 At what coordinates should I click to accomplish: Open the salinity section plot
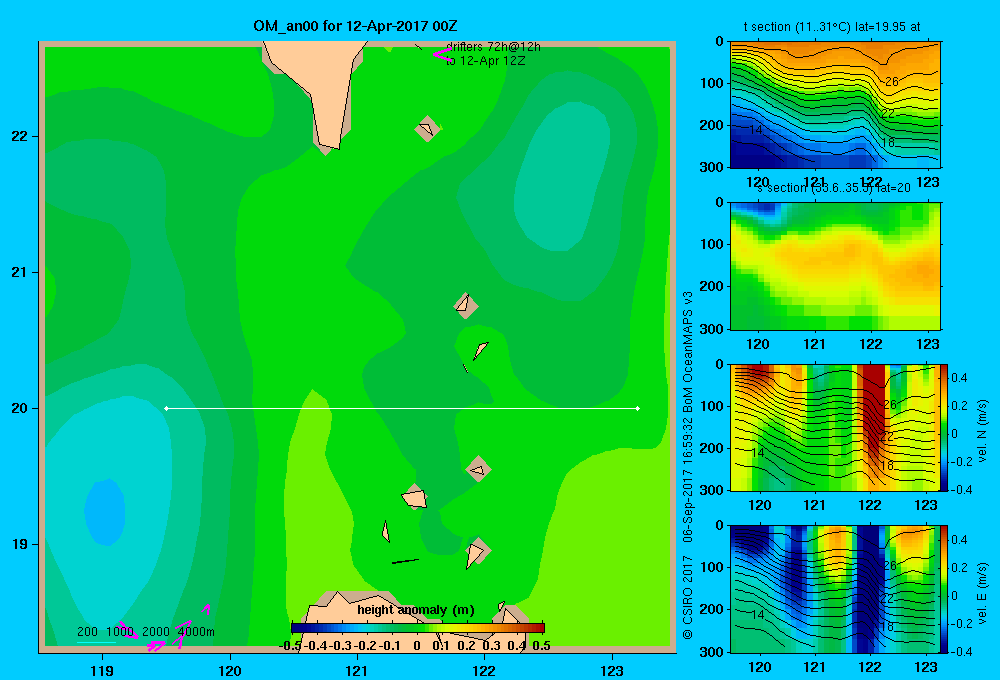pos(835,266)
